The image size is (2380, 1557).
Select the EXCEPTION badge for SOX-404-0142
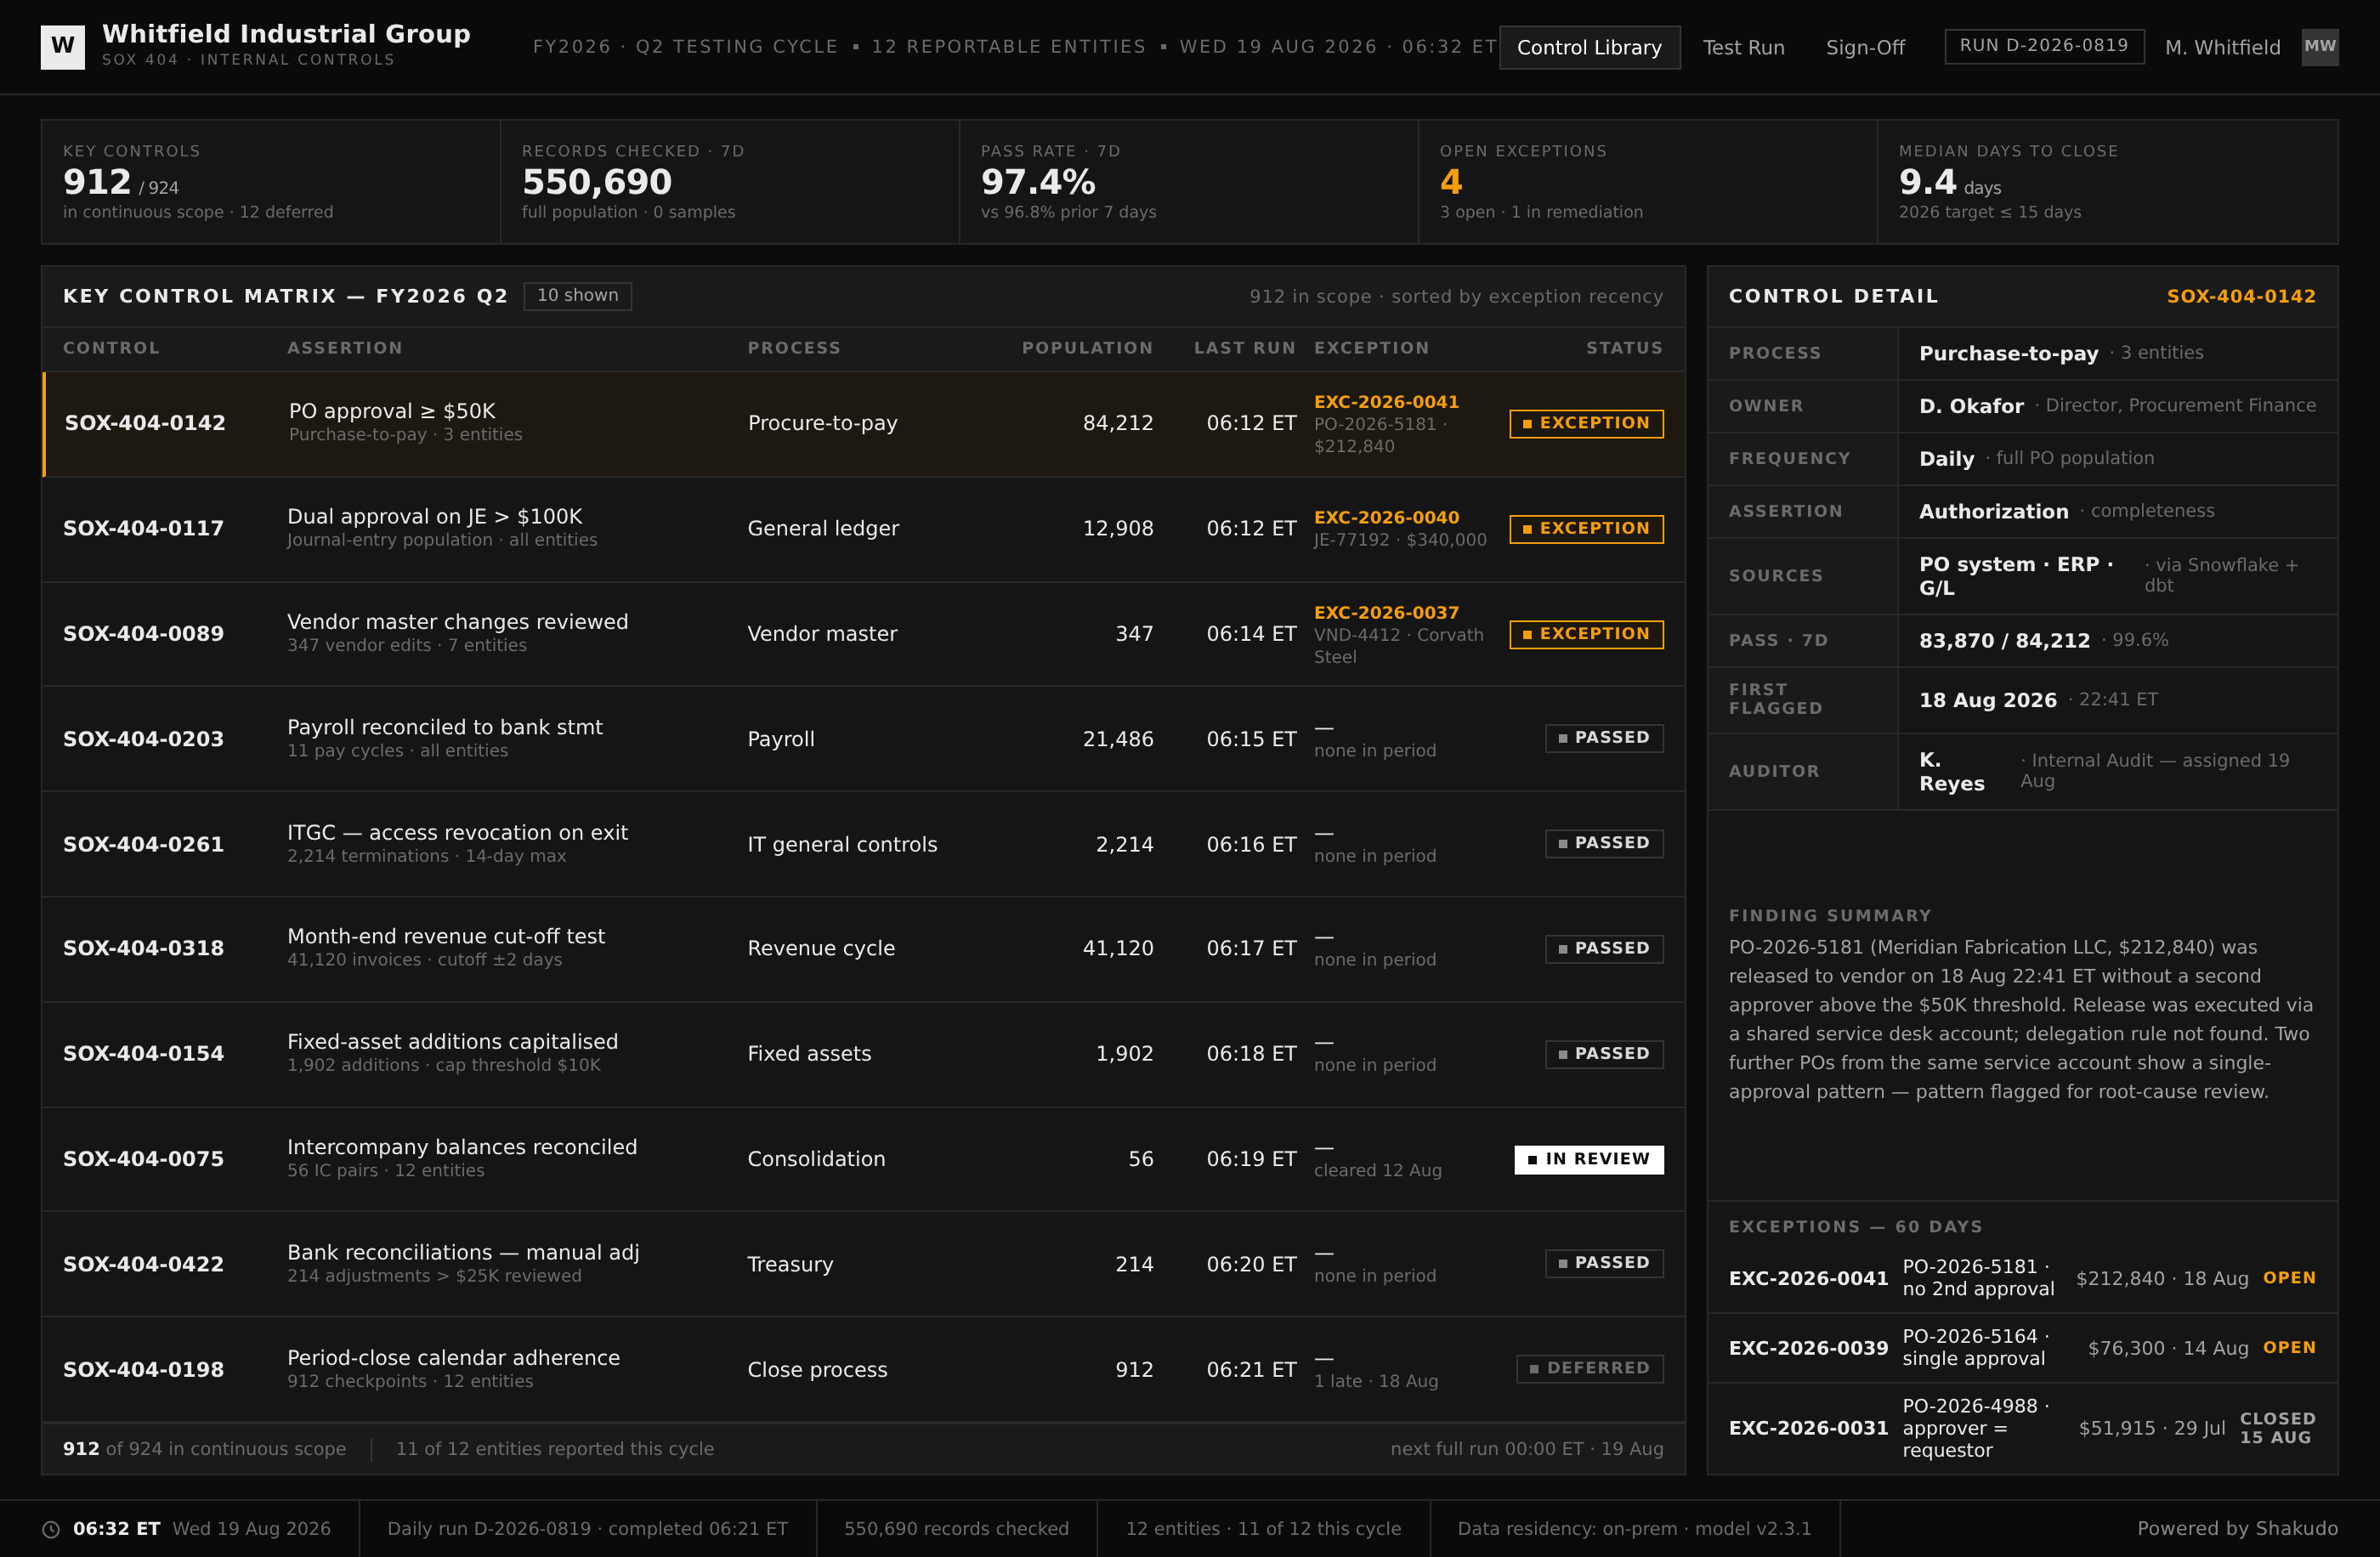click(1586, 423)
